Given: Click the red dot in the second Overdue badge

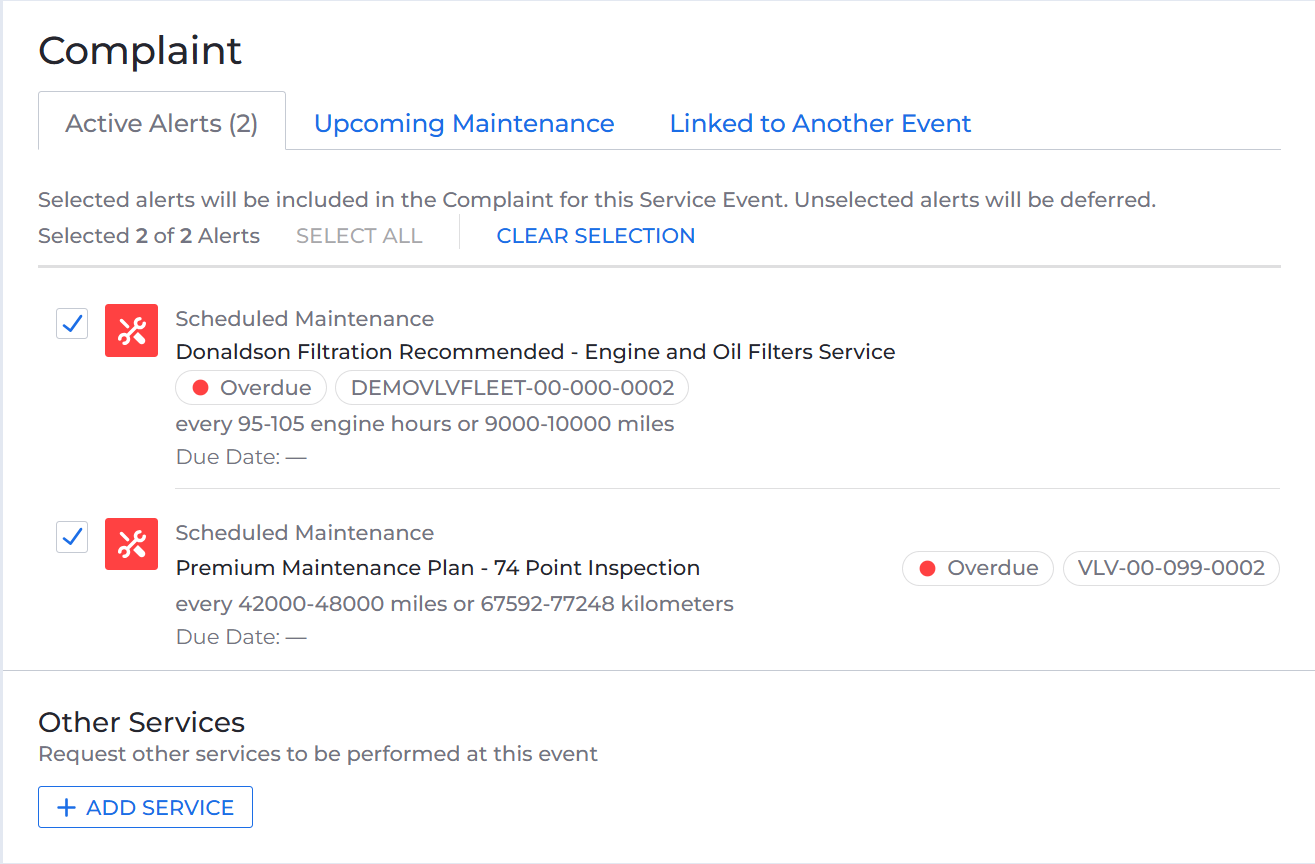Looking at the screenshot, I should tap(928, 568).
